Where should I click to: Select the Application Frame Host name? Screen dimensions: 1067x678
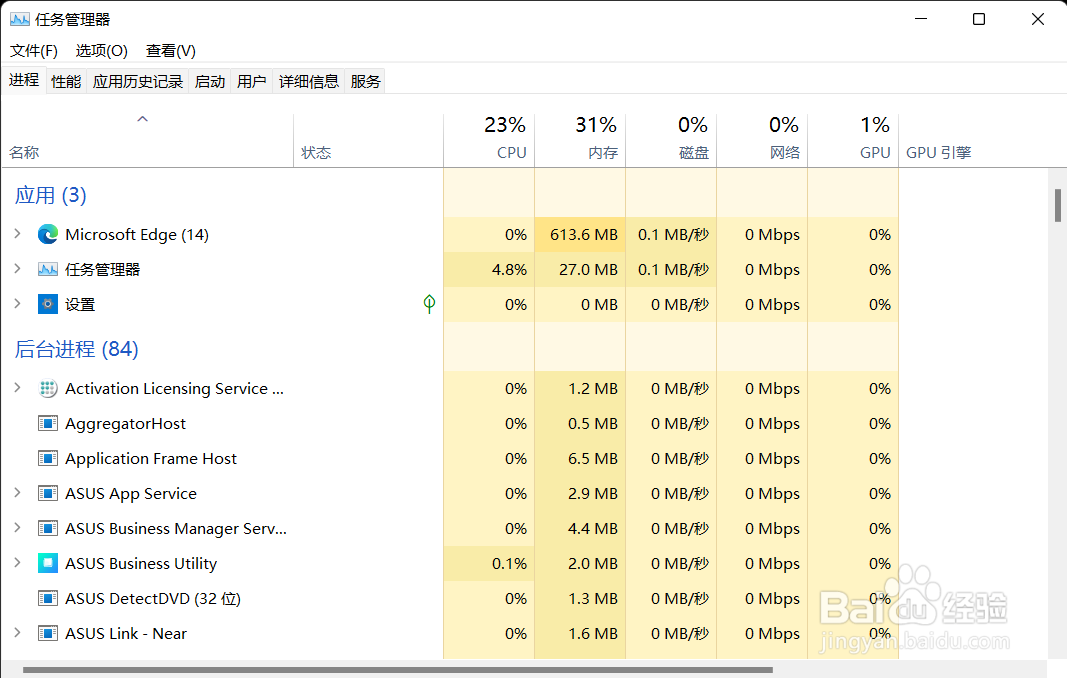[151, 459]
